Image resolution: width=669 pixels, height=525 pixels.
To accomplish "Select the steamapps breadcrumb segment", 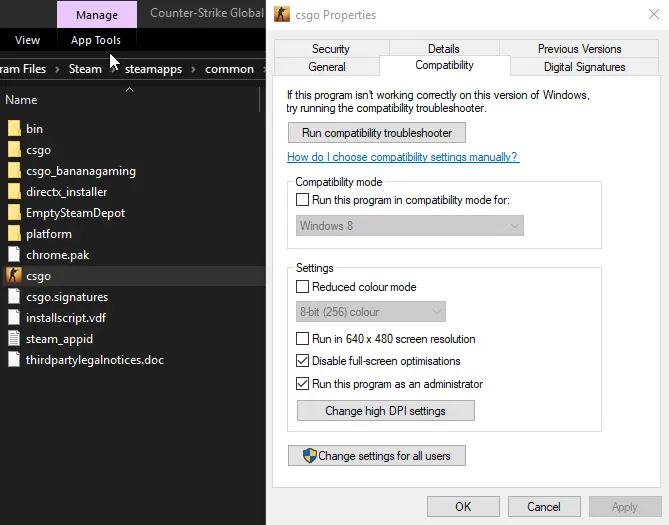I will coord(153,69).
